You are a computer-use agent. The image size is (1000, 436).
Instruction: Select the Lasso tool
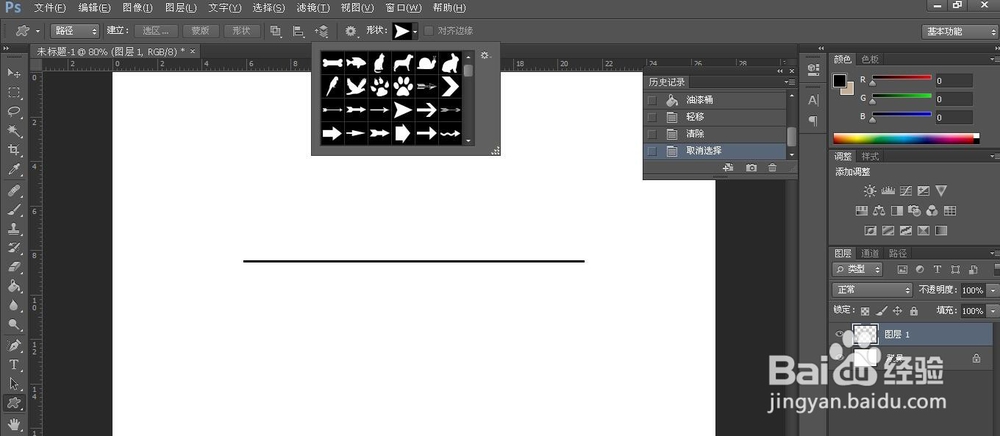[13, 112]
